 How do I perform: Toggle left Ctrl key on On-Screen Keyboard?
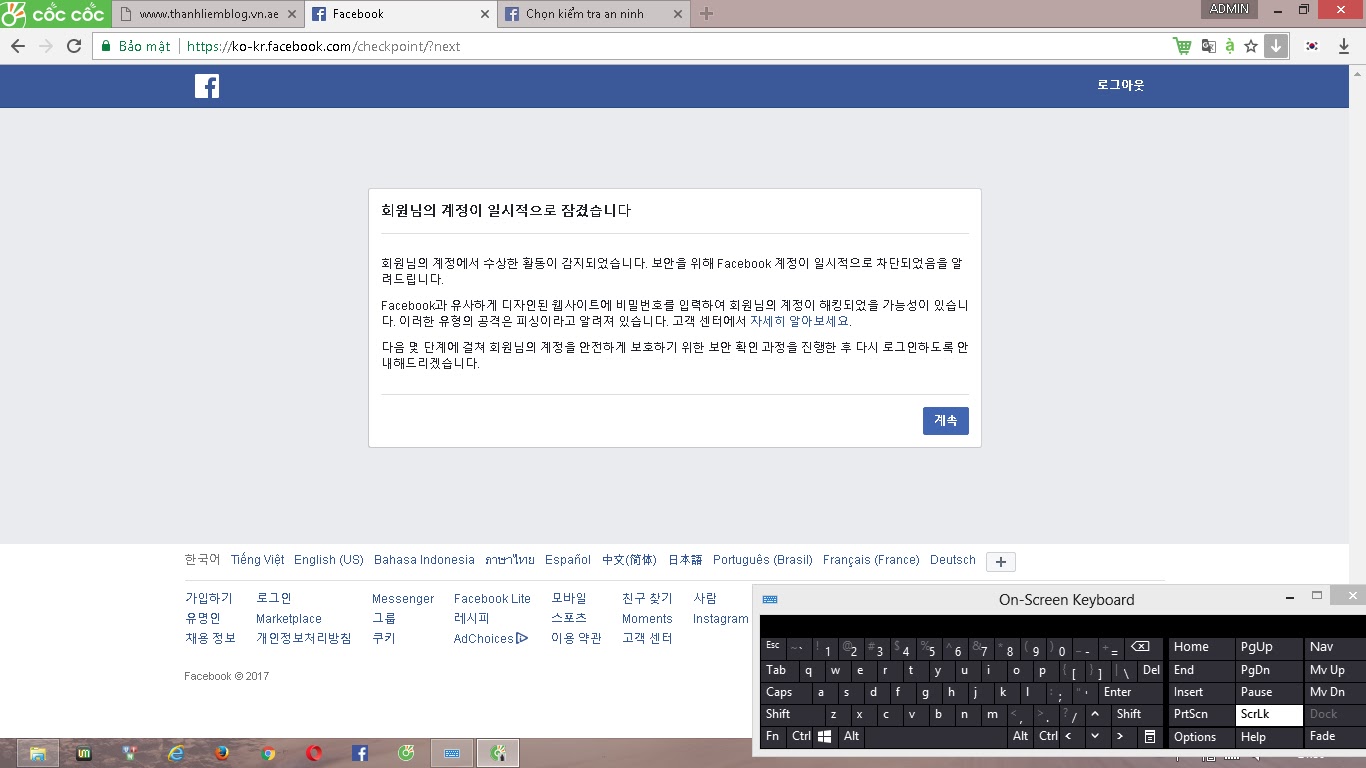click(x=801, y=737)
